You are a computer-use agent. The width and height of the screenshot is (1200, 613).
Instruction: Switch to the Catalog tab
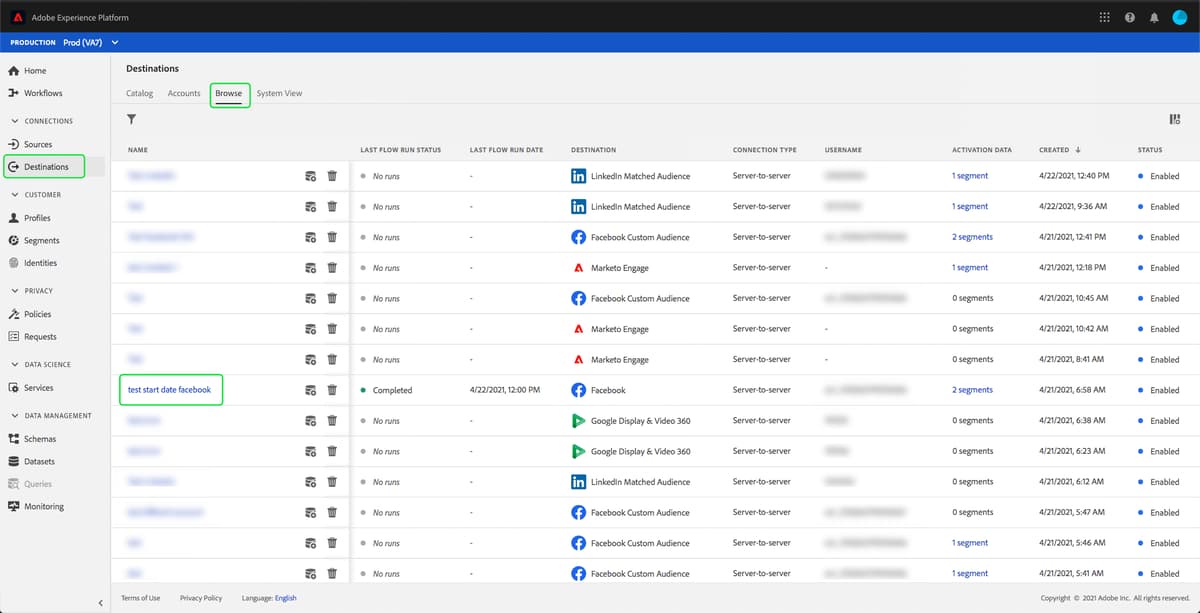pyautogui.click(x=139, y=92)
